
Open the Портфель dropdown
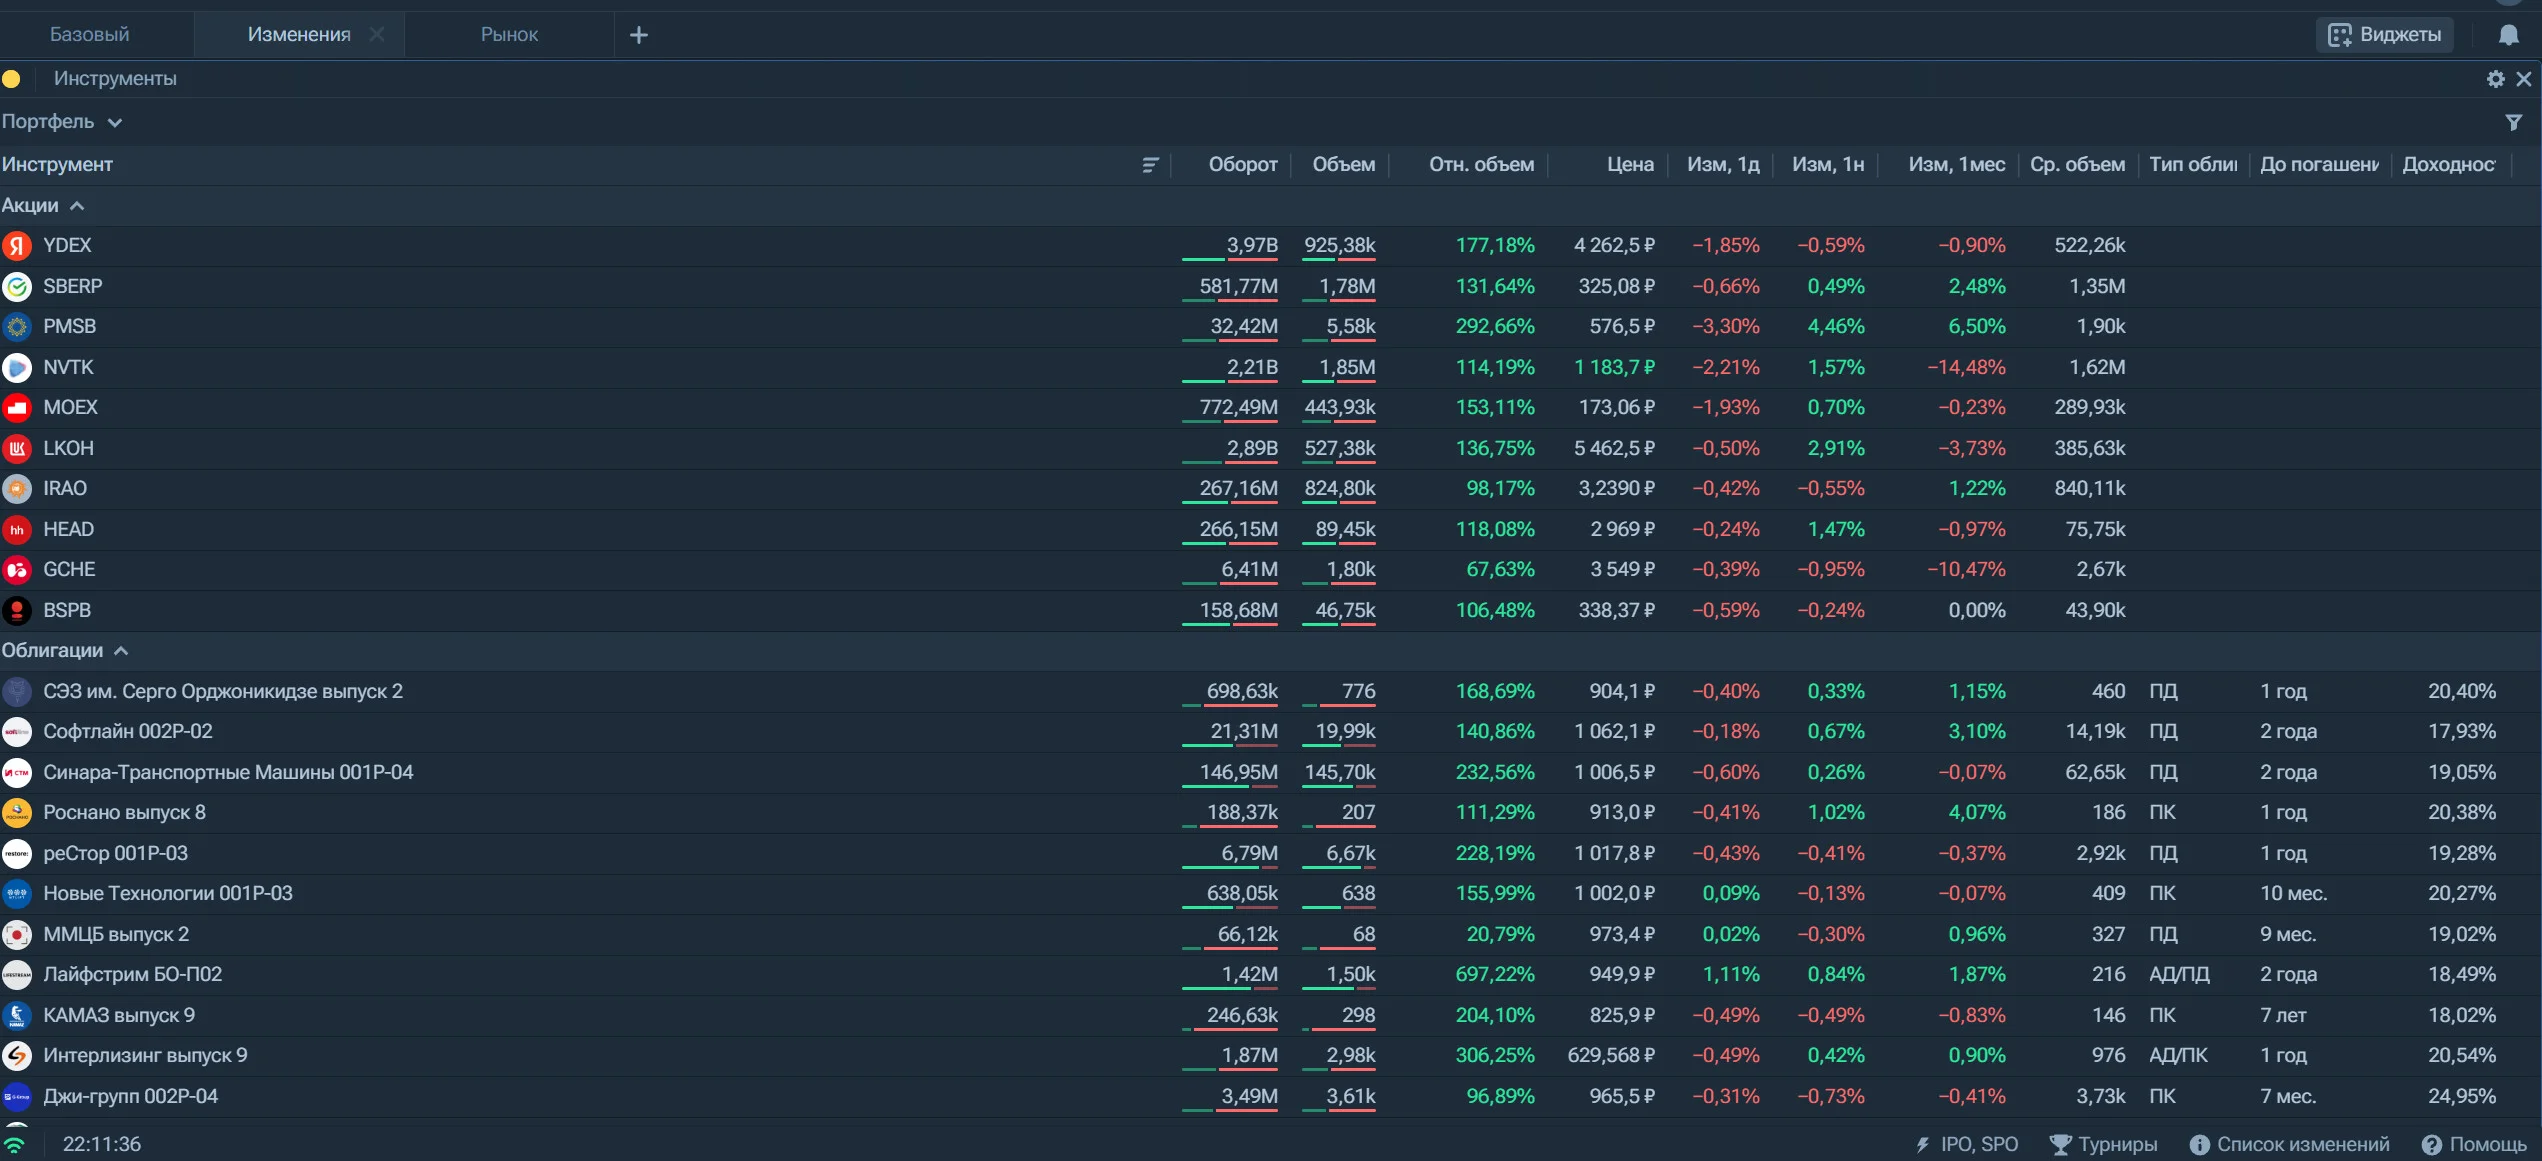[x=62, y=122]
